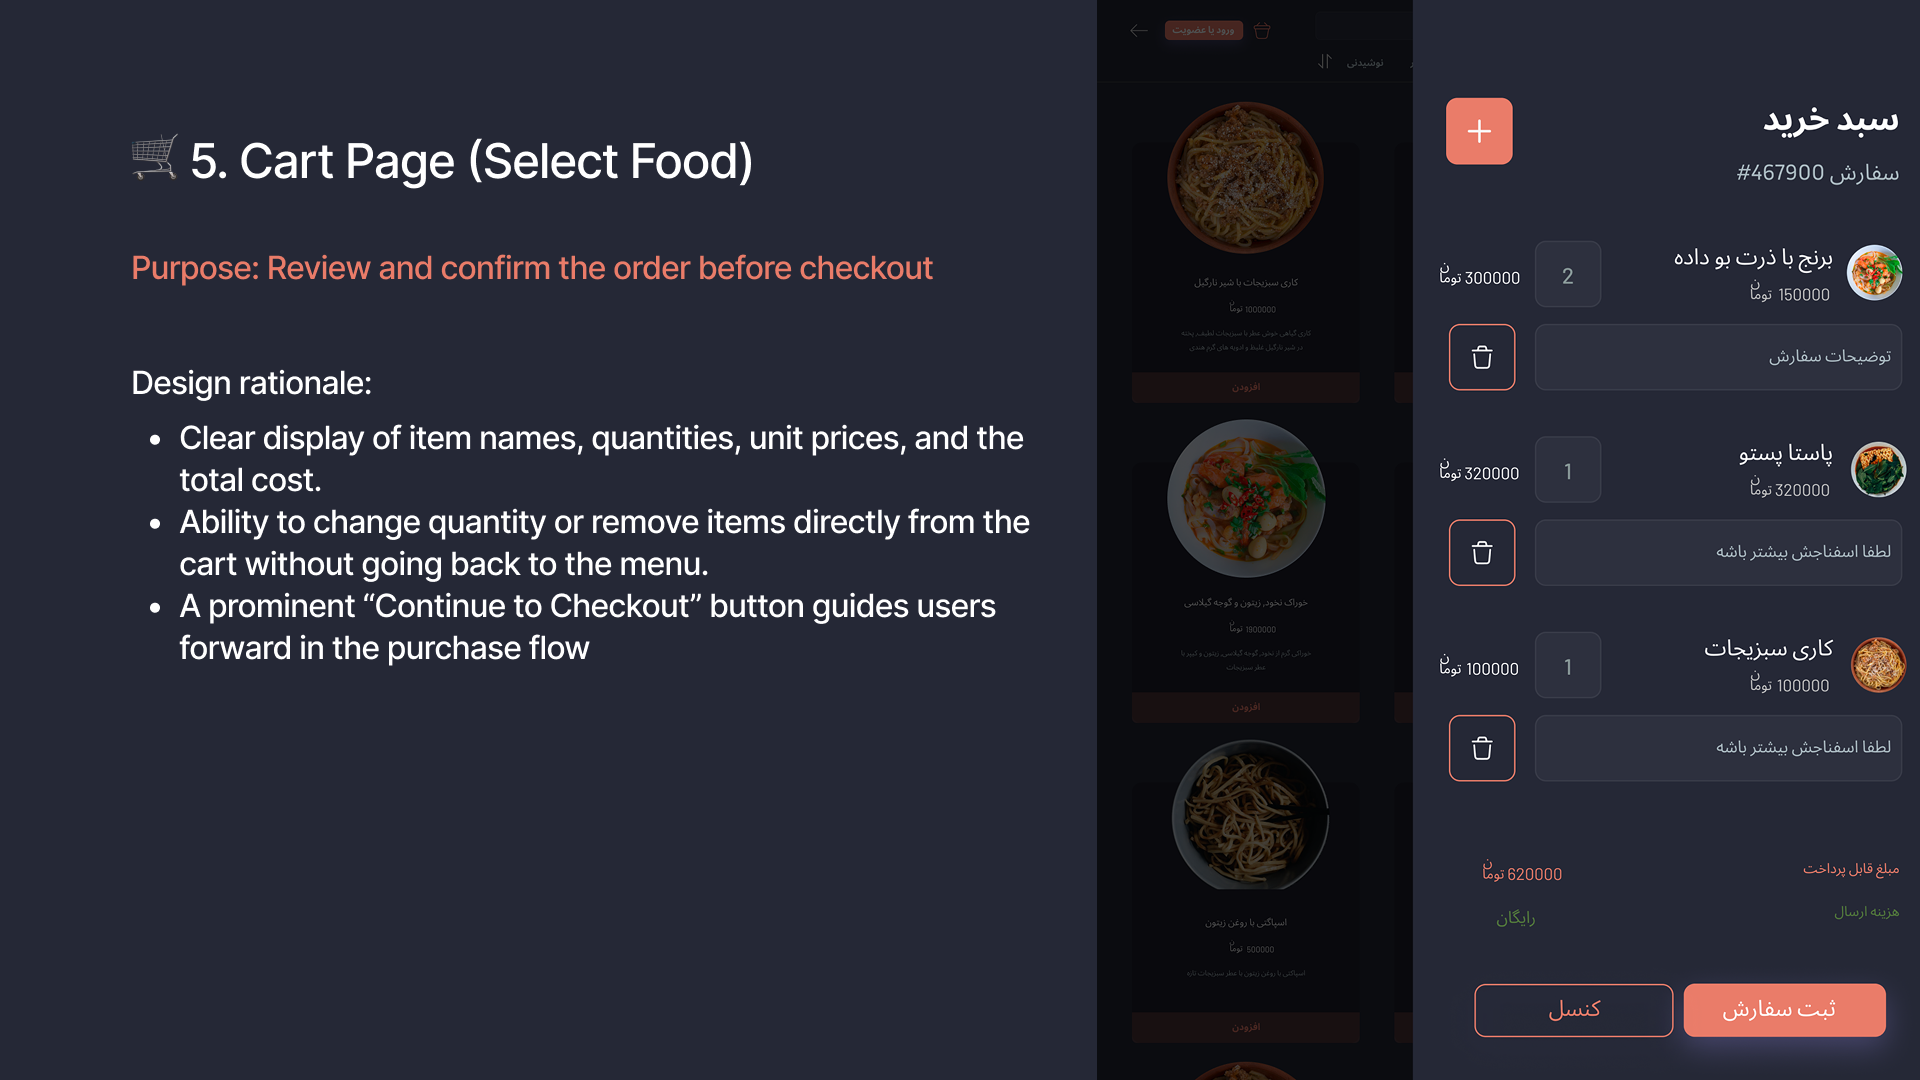Click the dimmed افزودن button under the first dish

click(x=1245, y=387)
